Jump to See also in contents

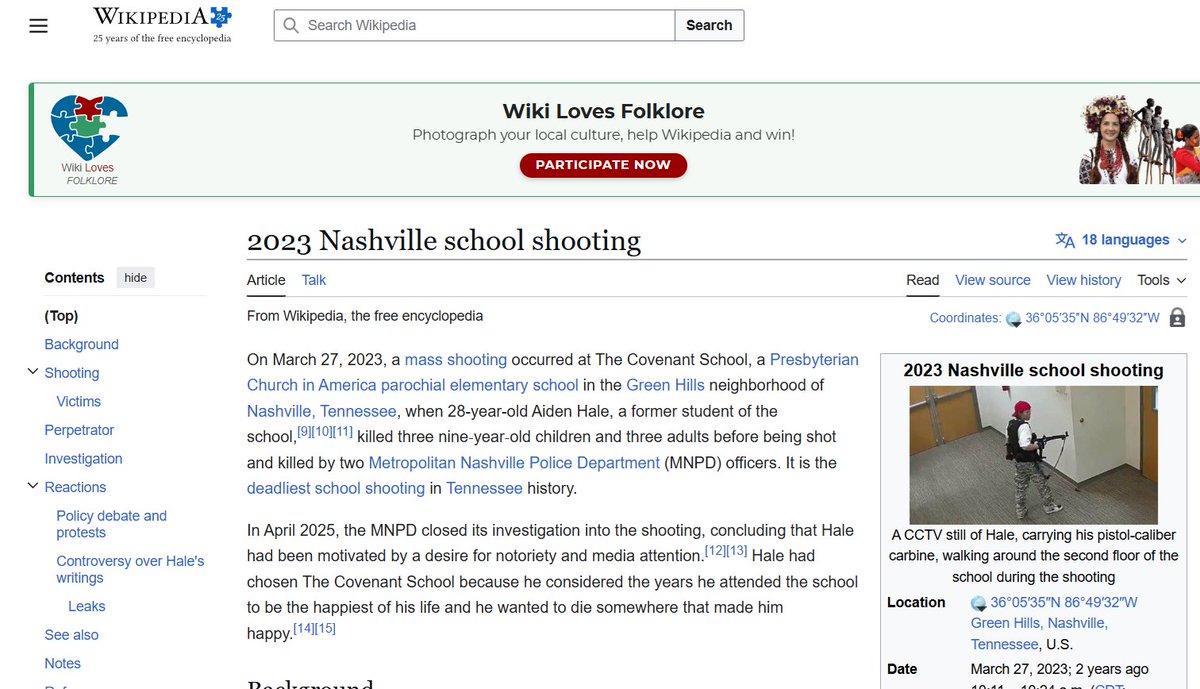pos(71,635)
